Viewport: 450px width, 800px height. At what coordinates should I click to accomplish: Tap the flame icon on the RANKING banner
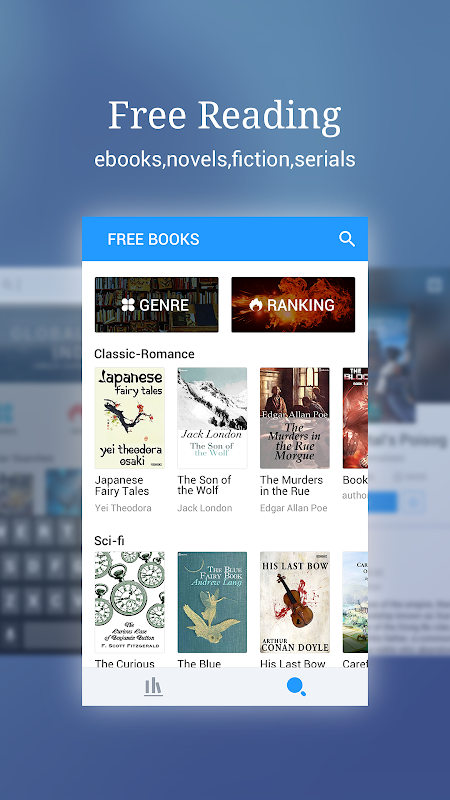point(256,305)
